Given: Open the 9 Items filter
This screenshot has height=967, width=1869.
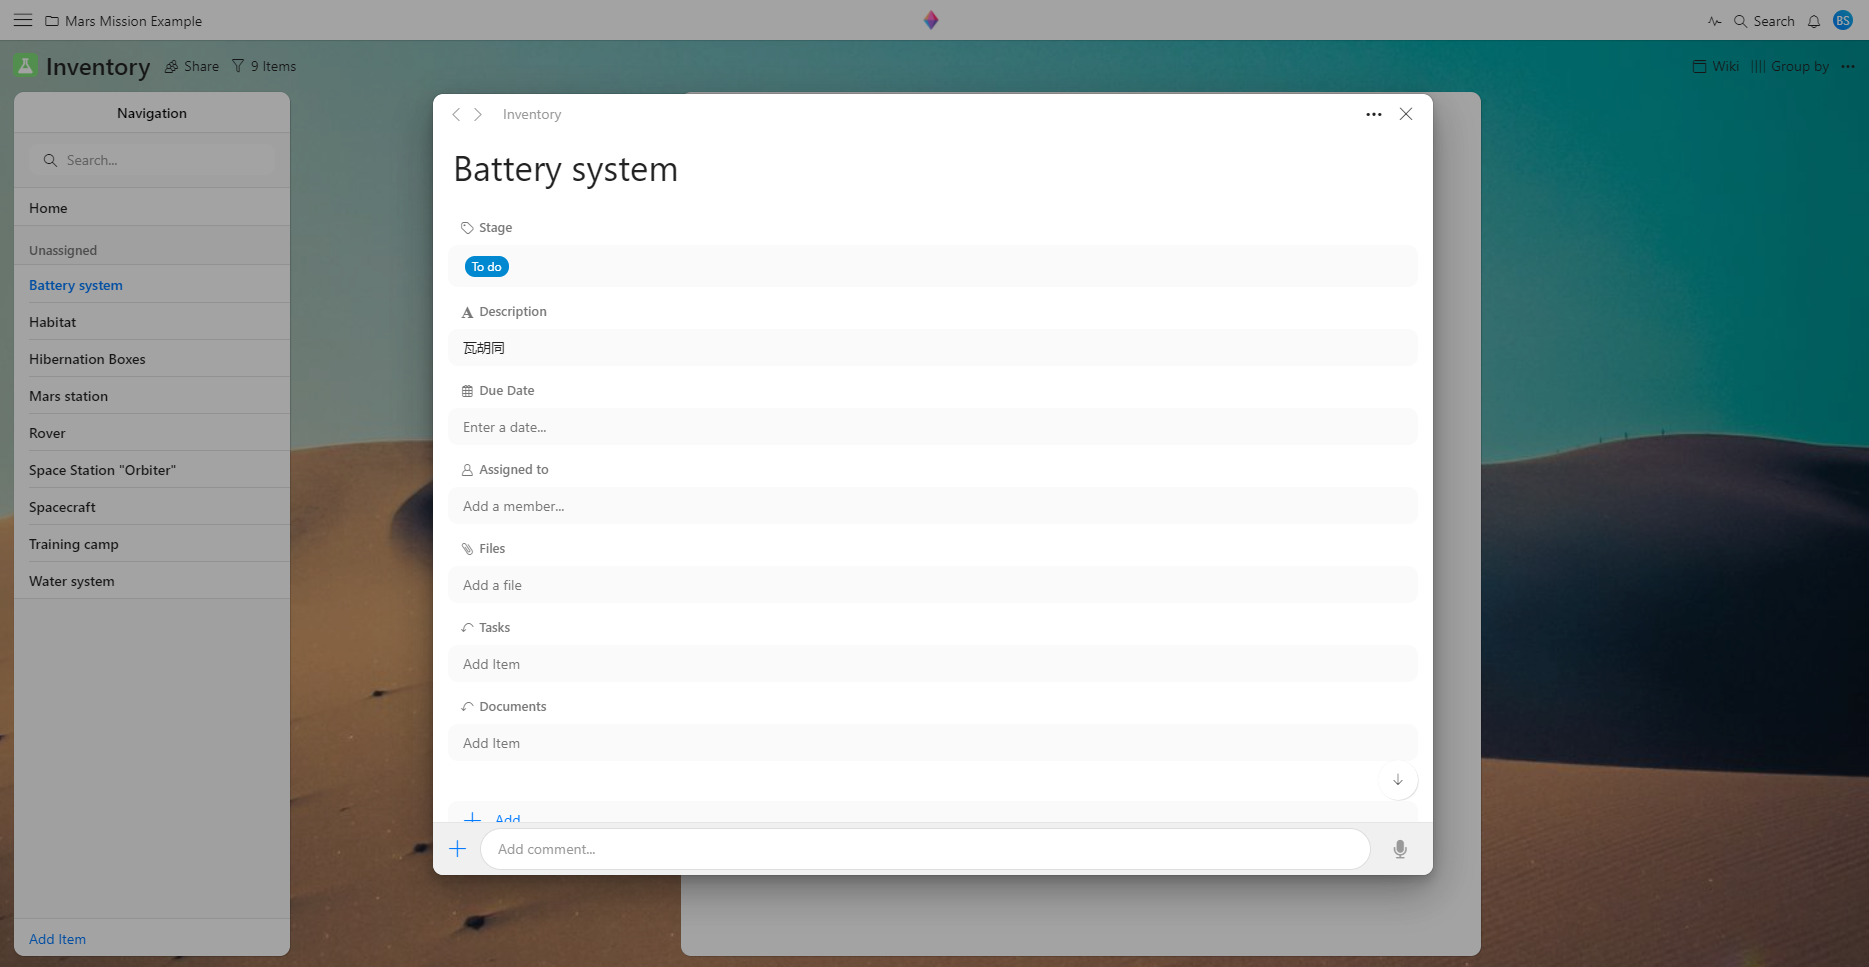Looking at the screenshot, I should (264, 66).
